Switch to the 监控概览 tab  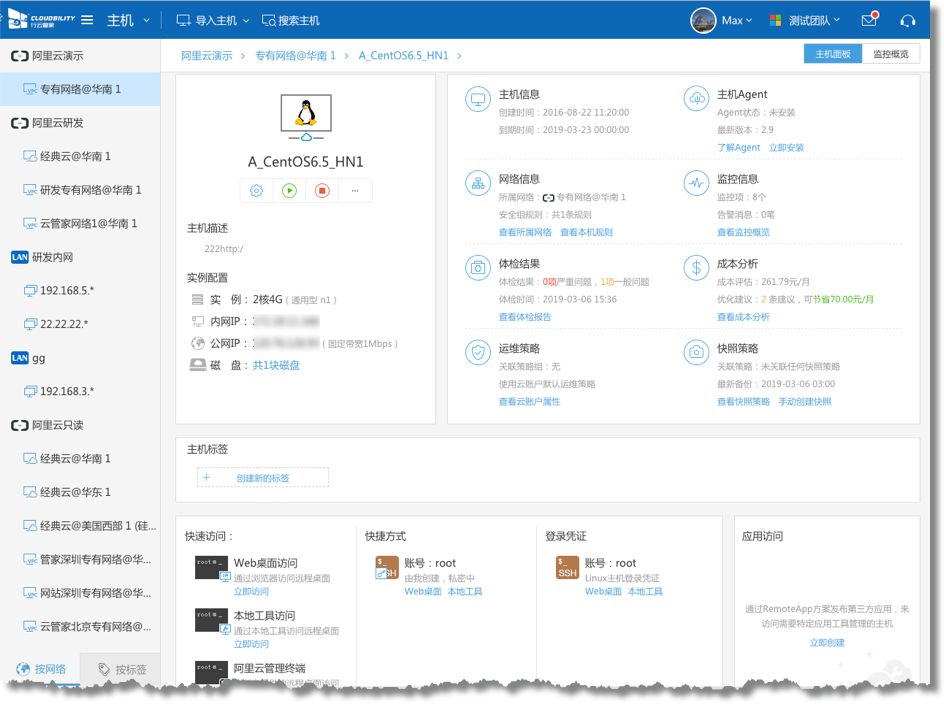[x=890, y=54]
